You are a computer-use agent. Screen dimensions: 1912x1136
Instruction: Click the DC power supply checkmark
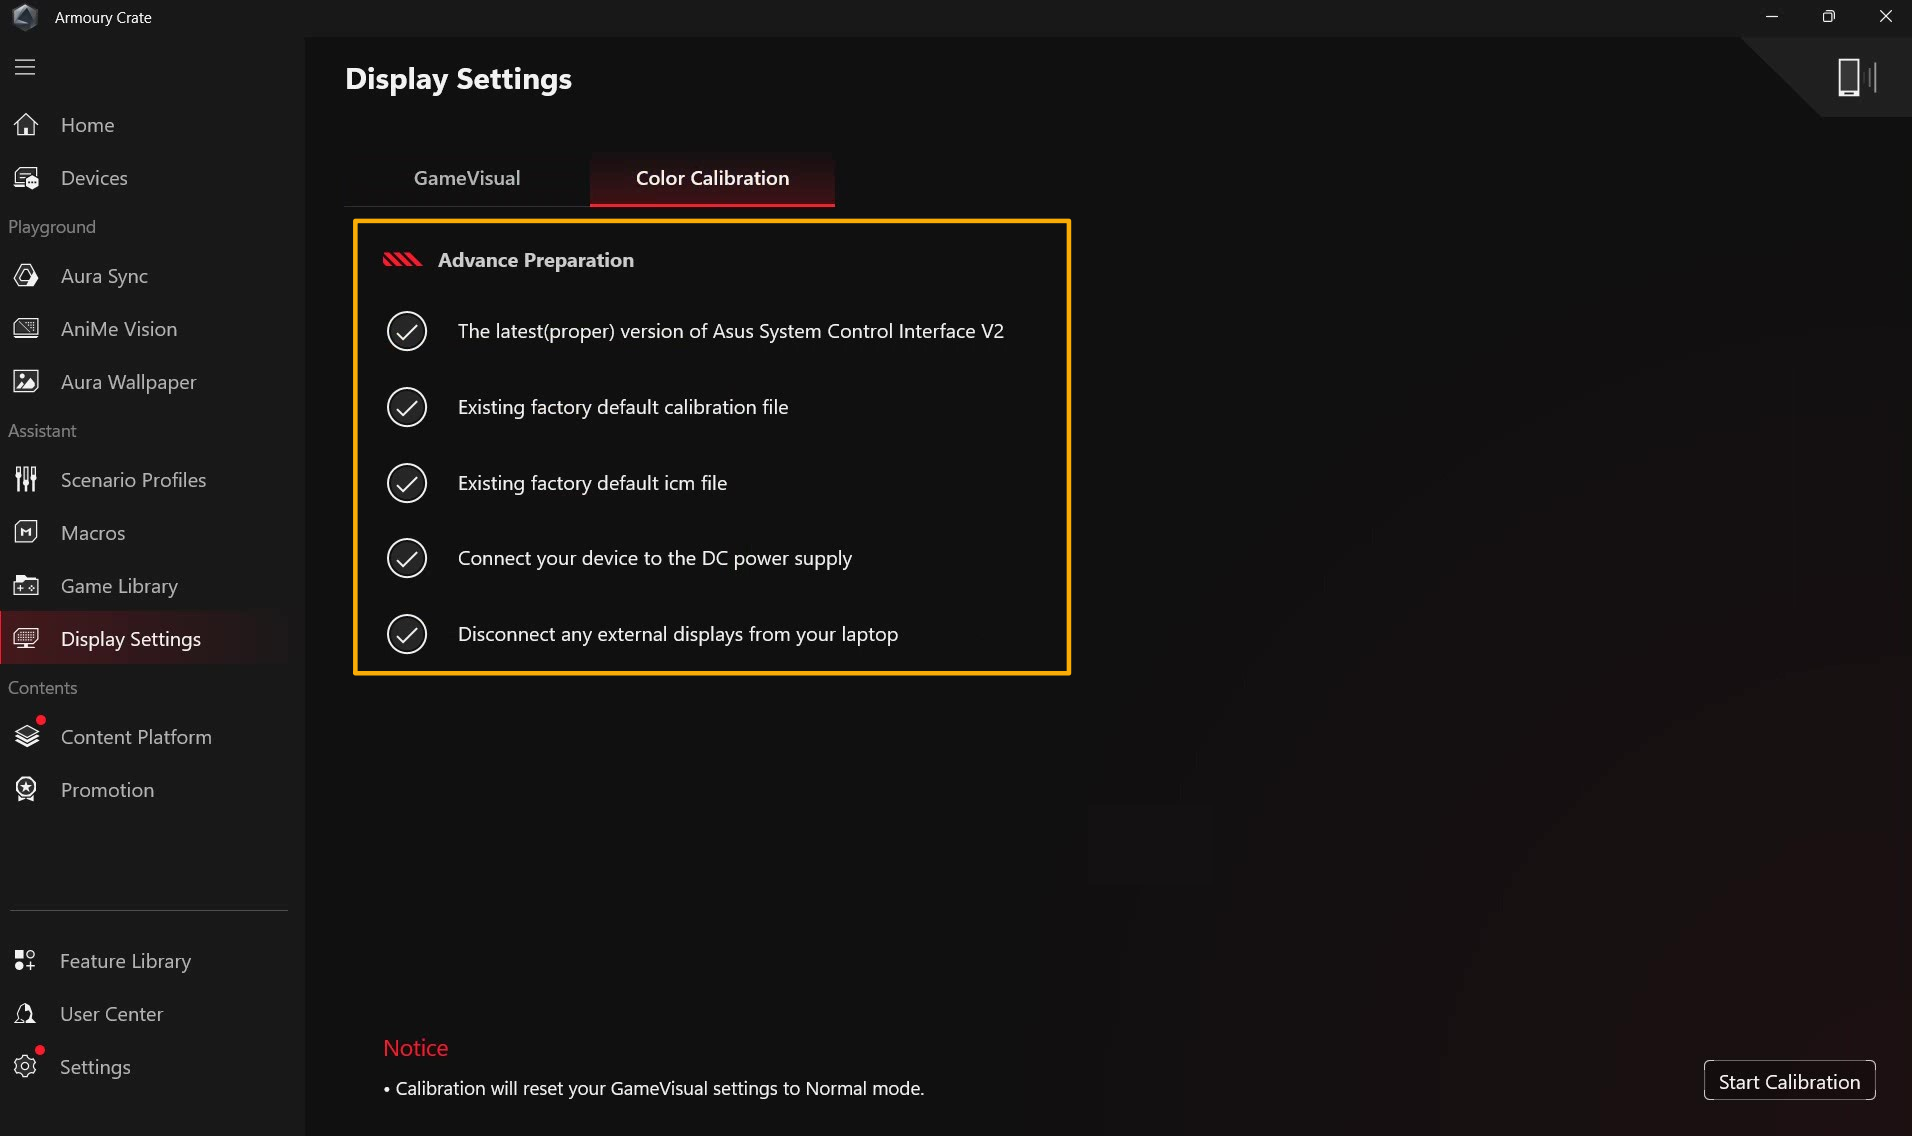click(x=407, y=558)
